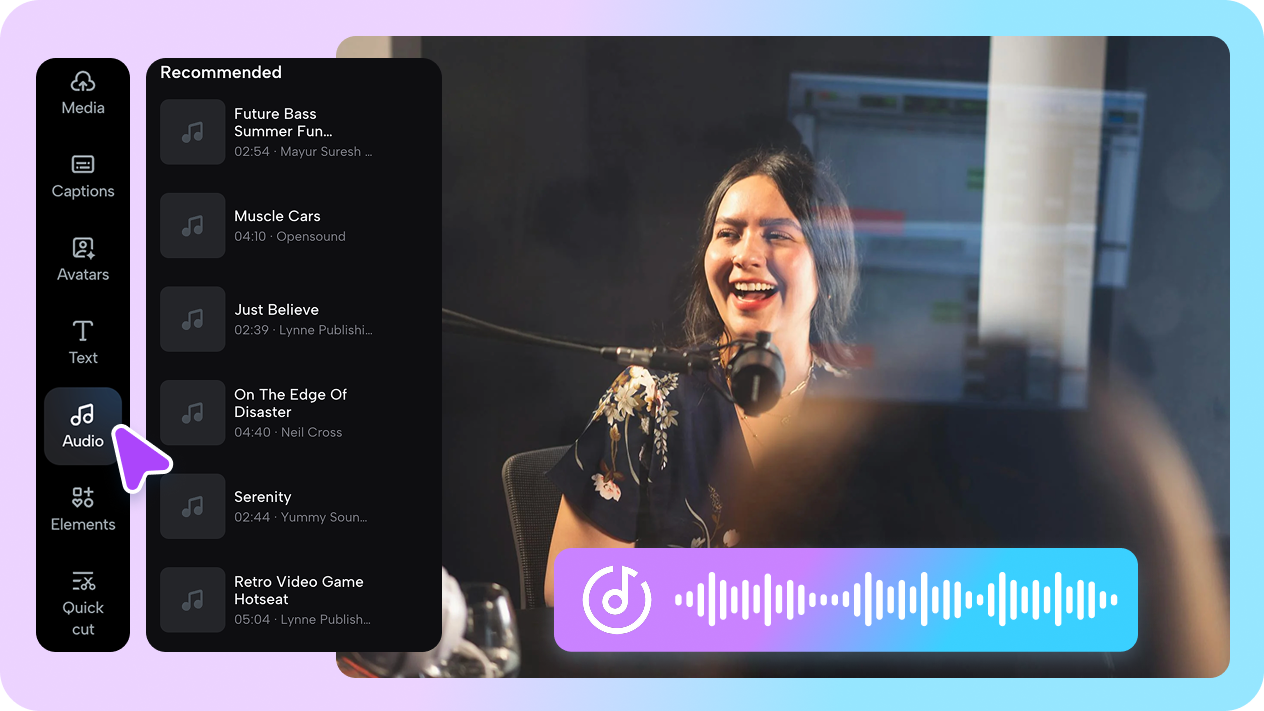Switch to the Avatars tab label
The width and height of the screenshot is (1264, 711).
[83, 274]
